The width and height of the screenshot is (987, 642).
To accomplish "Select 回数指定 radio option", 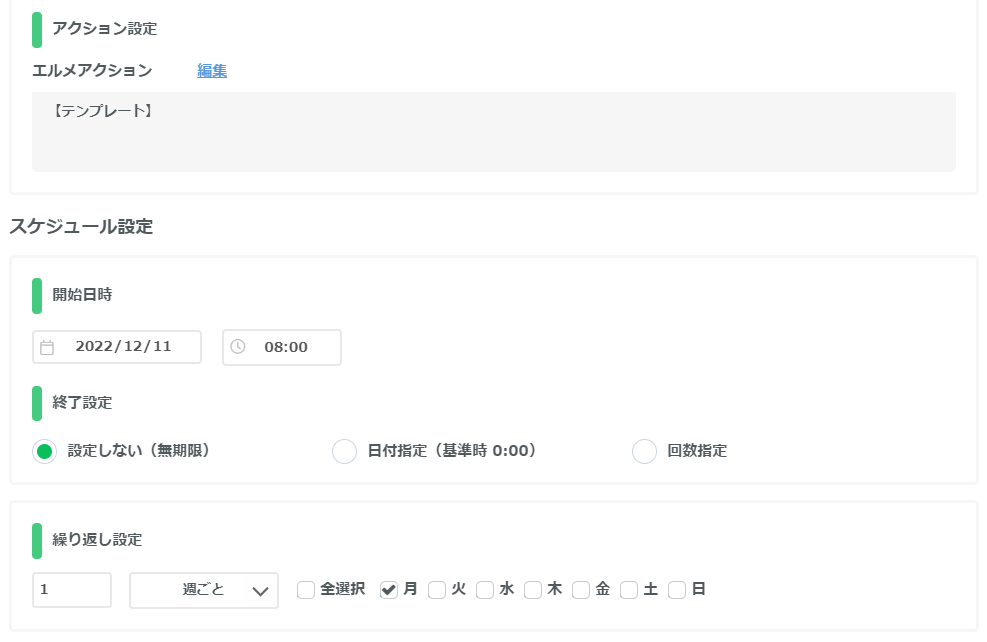I will tap(644, 451).
